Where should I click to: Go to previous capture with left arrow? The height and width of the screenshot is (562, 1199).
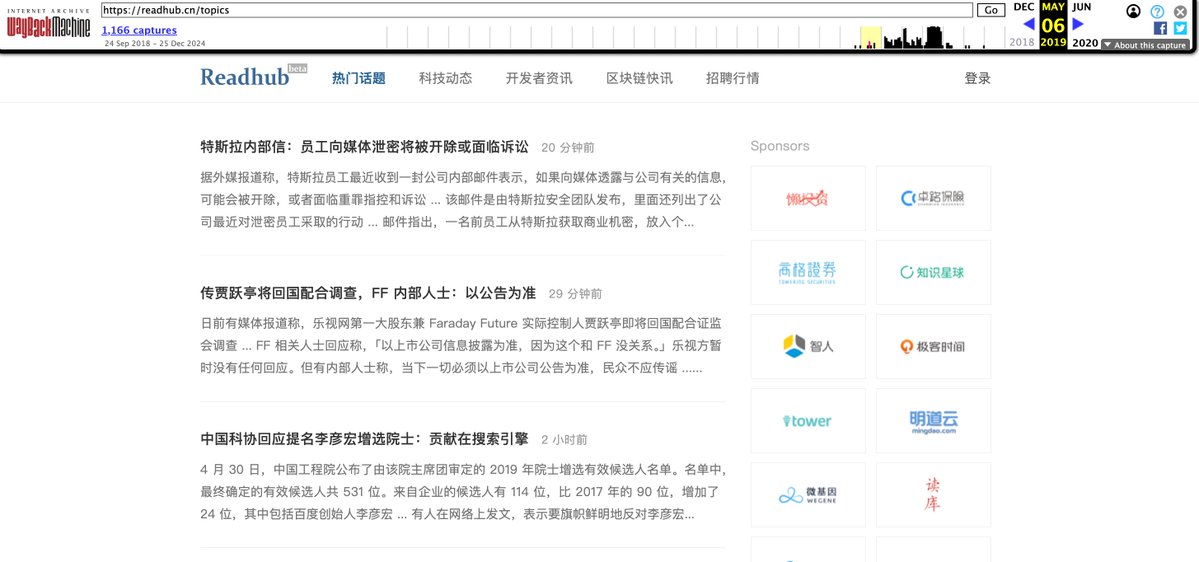pos(1028,24)
